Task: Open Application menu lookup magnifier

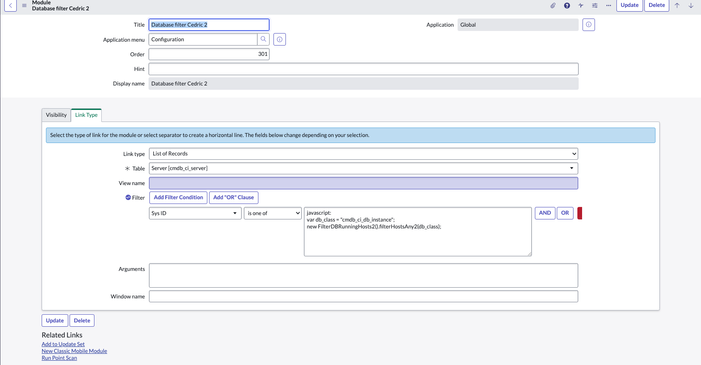Action: pyautogui.click(x=263, y=39)
